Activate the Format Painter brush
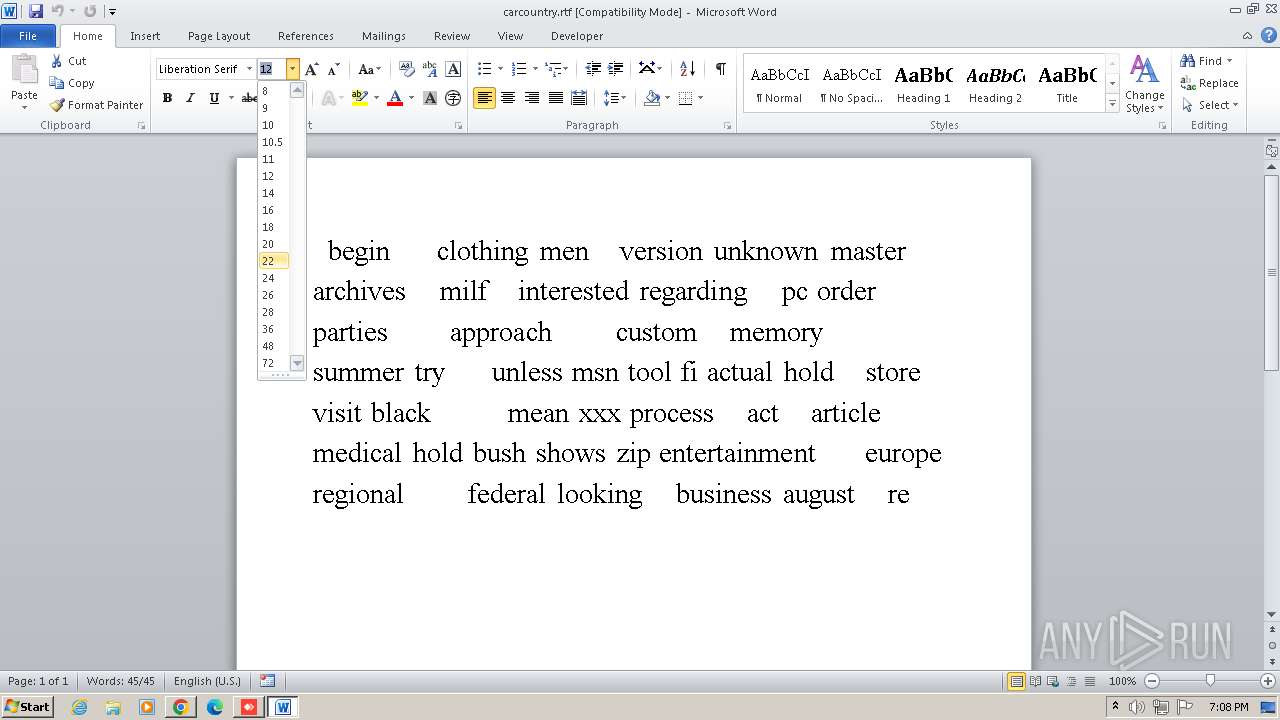Image resolution: width=1280 pixels, height=720 pixels. coord(96,105)
